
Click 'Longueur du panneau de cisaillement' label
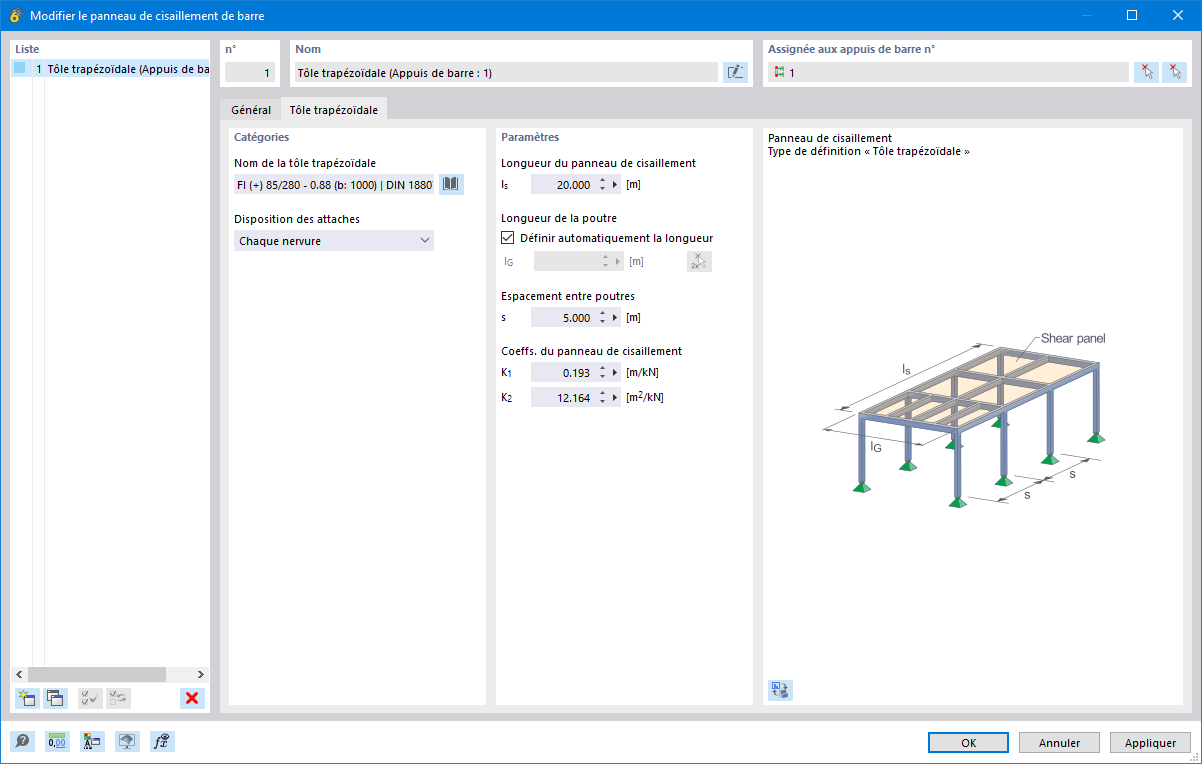pos(598,163)
